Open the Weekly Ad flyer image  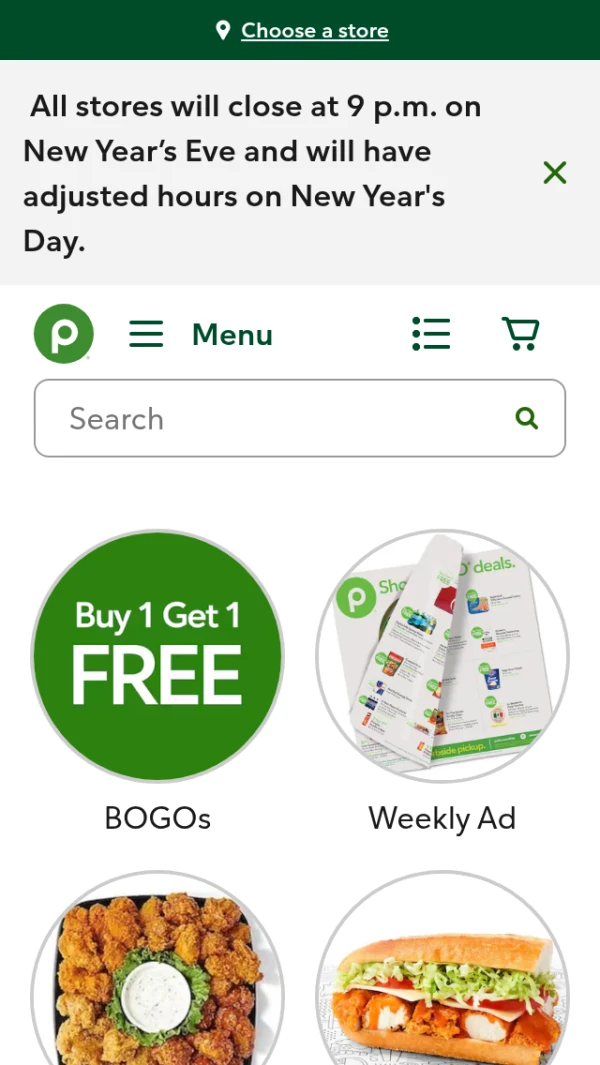point(442,656)
